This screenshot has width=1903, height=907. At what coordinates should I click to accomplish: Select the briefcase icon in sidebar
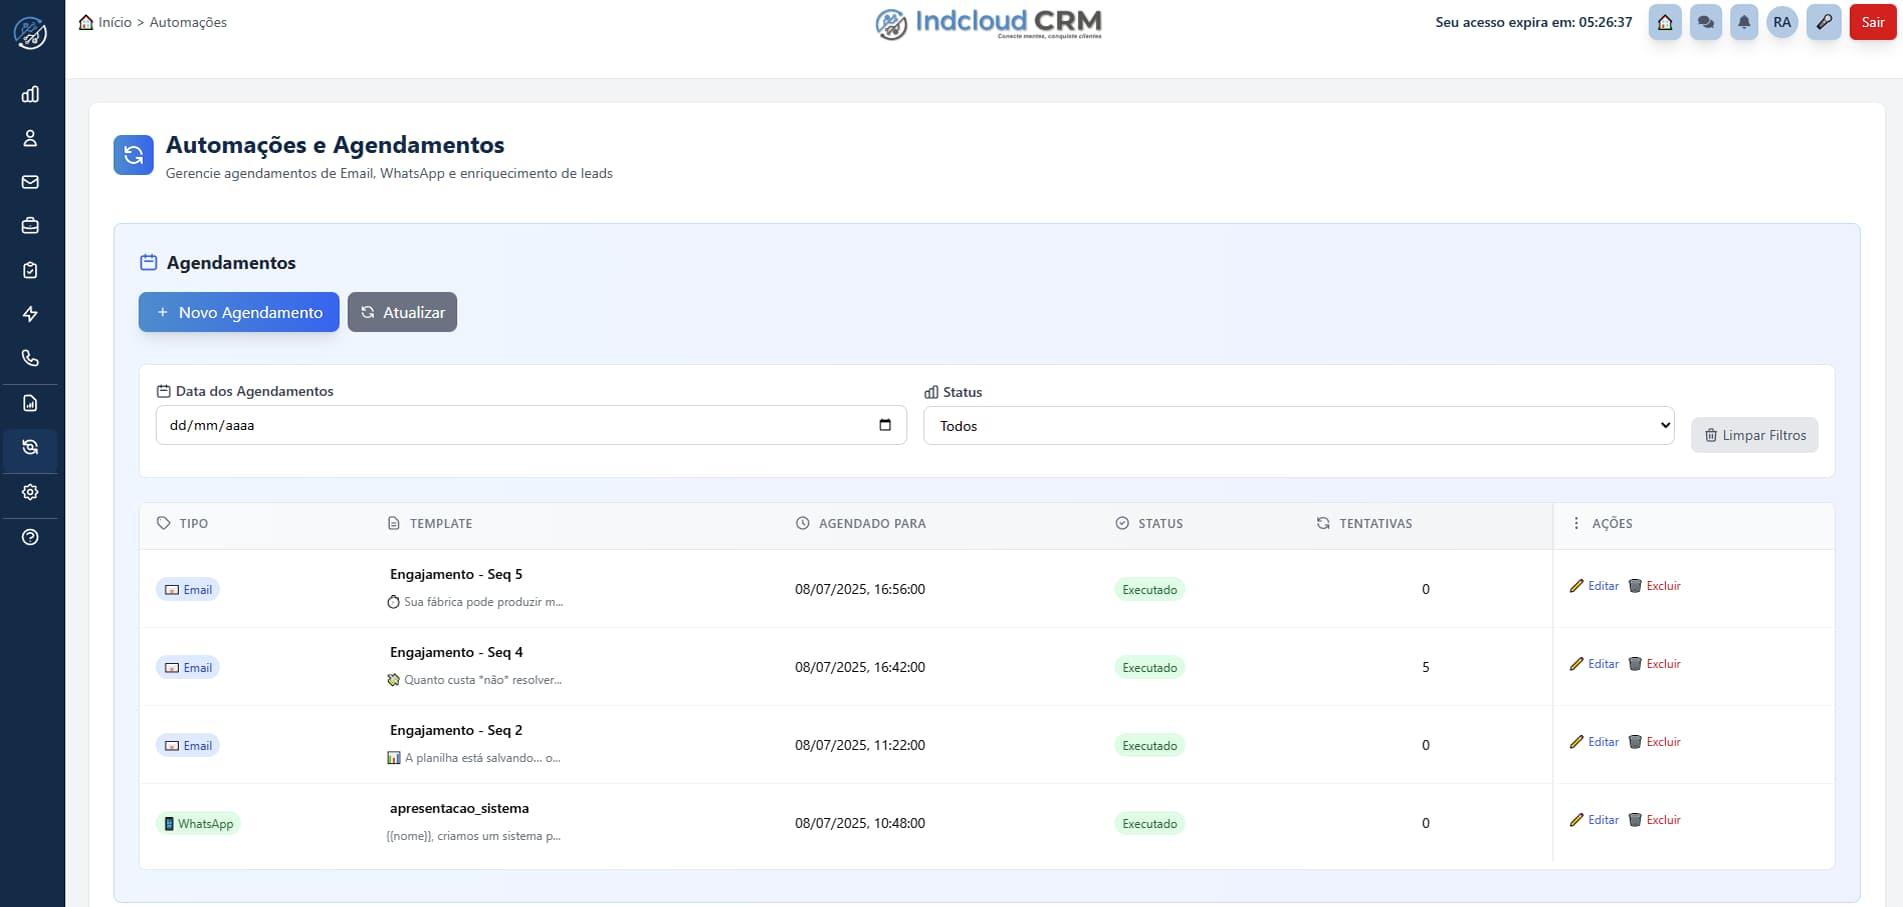click(30, 226)
